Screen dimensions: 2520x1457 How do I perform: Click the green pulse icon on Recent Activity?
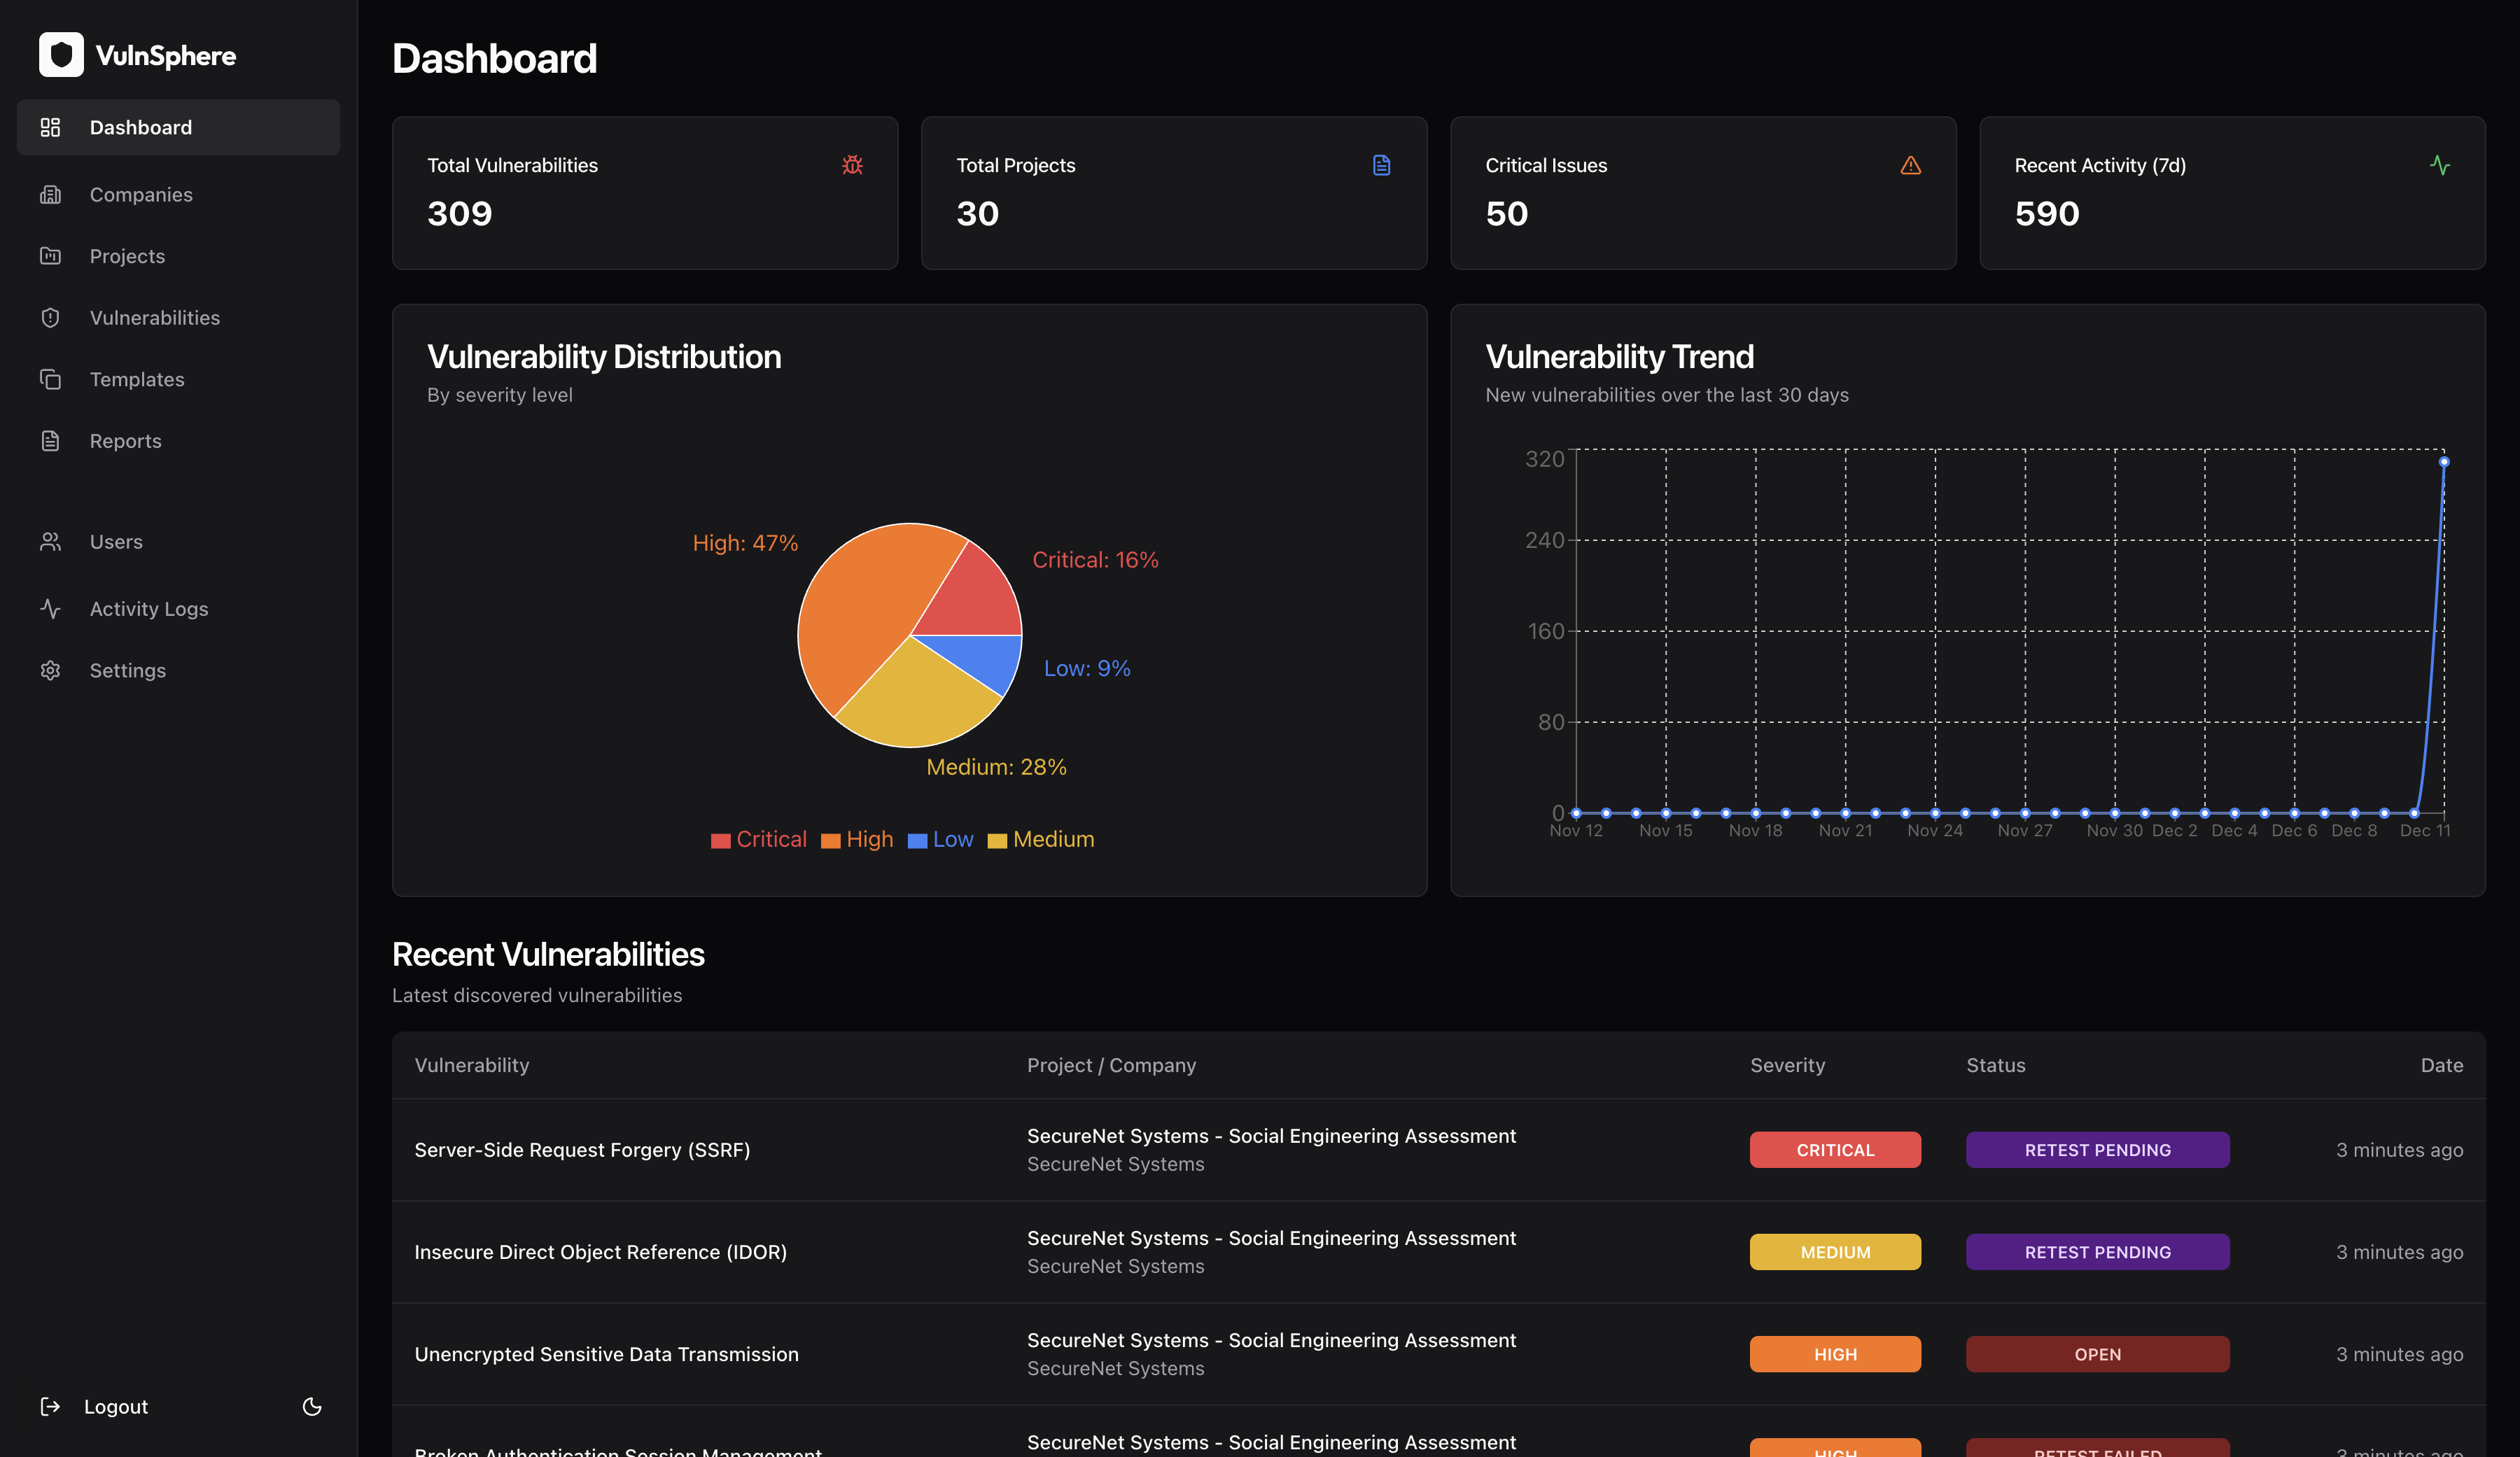pos(2439,165)
